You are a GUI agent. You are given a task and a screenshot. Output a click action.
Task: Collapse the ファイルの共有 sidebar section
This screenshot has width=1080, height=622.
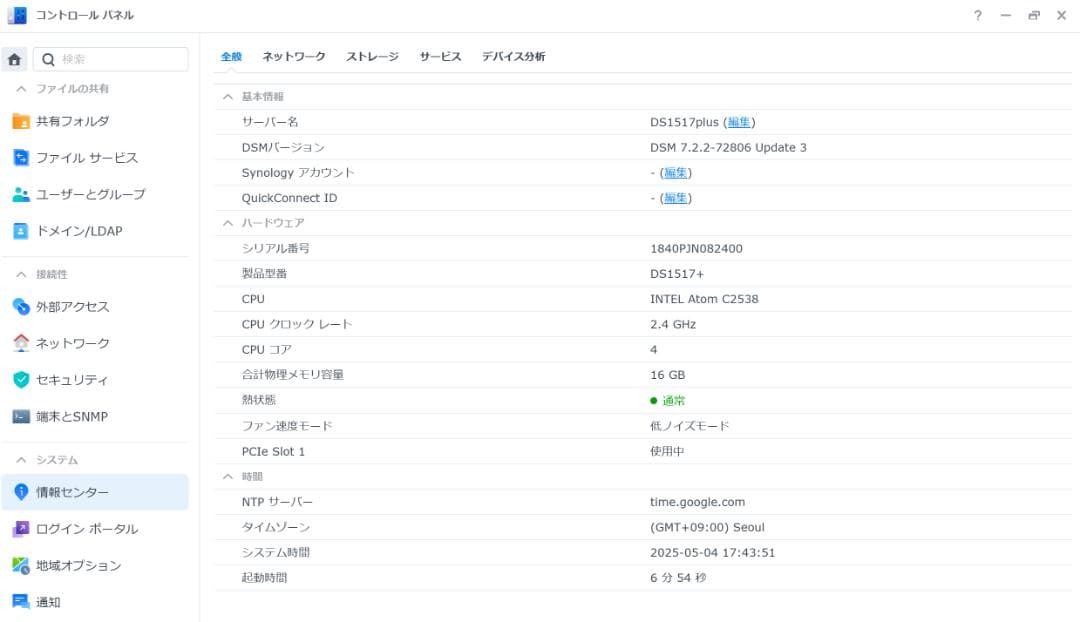click(x=21, y=89)
